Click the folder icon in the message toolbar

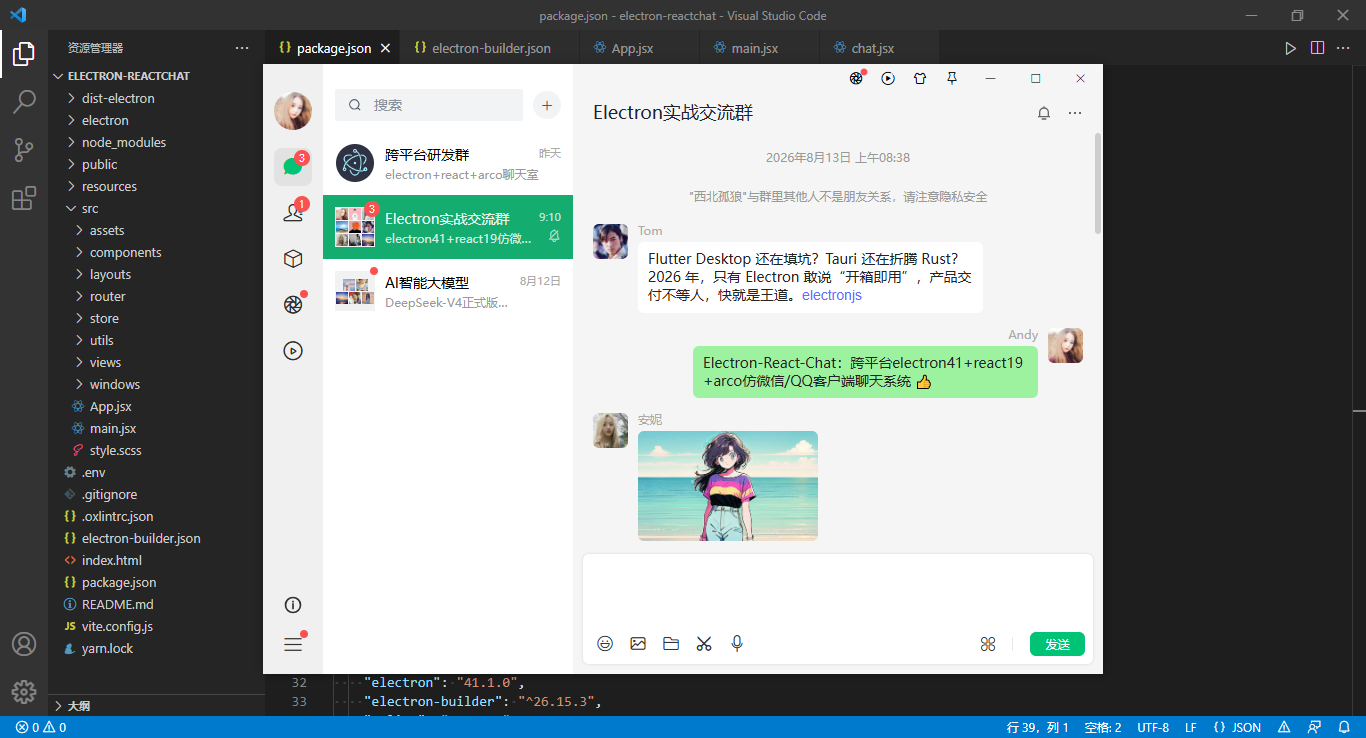pyautogui.click(x=671, y=644)
